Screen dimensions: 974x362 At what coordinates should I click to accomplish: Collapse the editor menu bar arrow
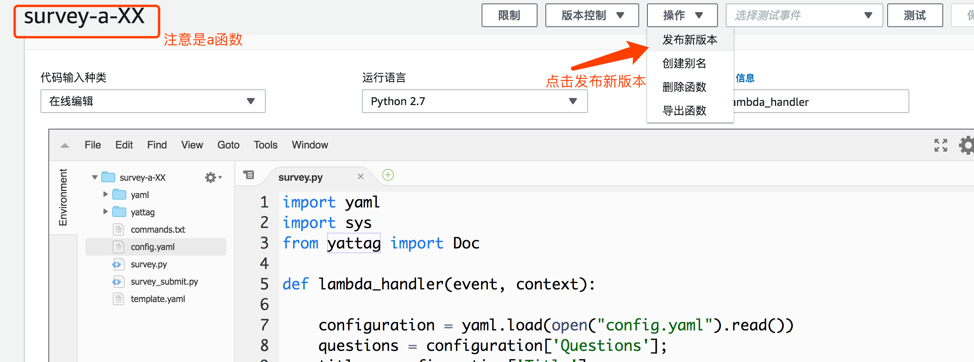65,145
